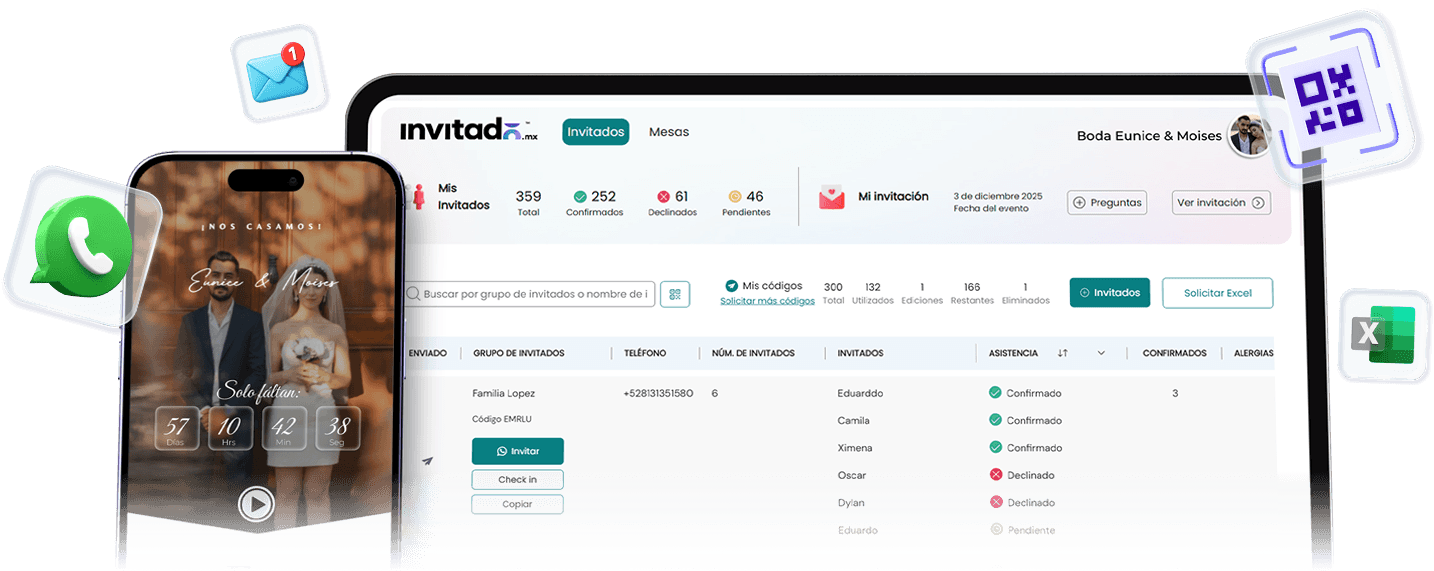Click the QR code scanner button by the search box
This screenshot has height=571, width=1434.
click(x=675, y=294)
